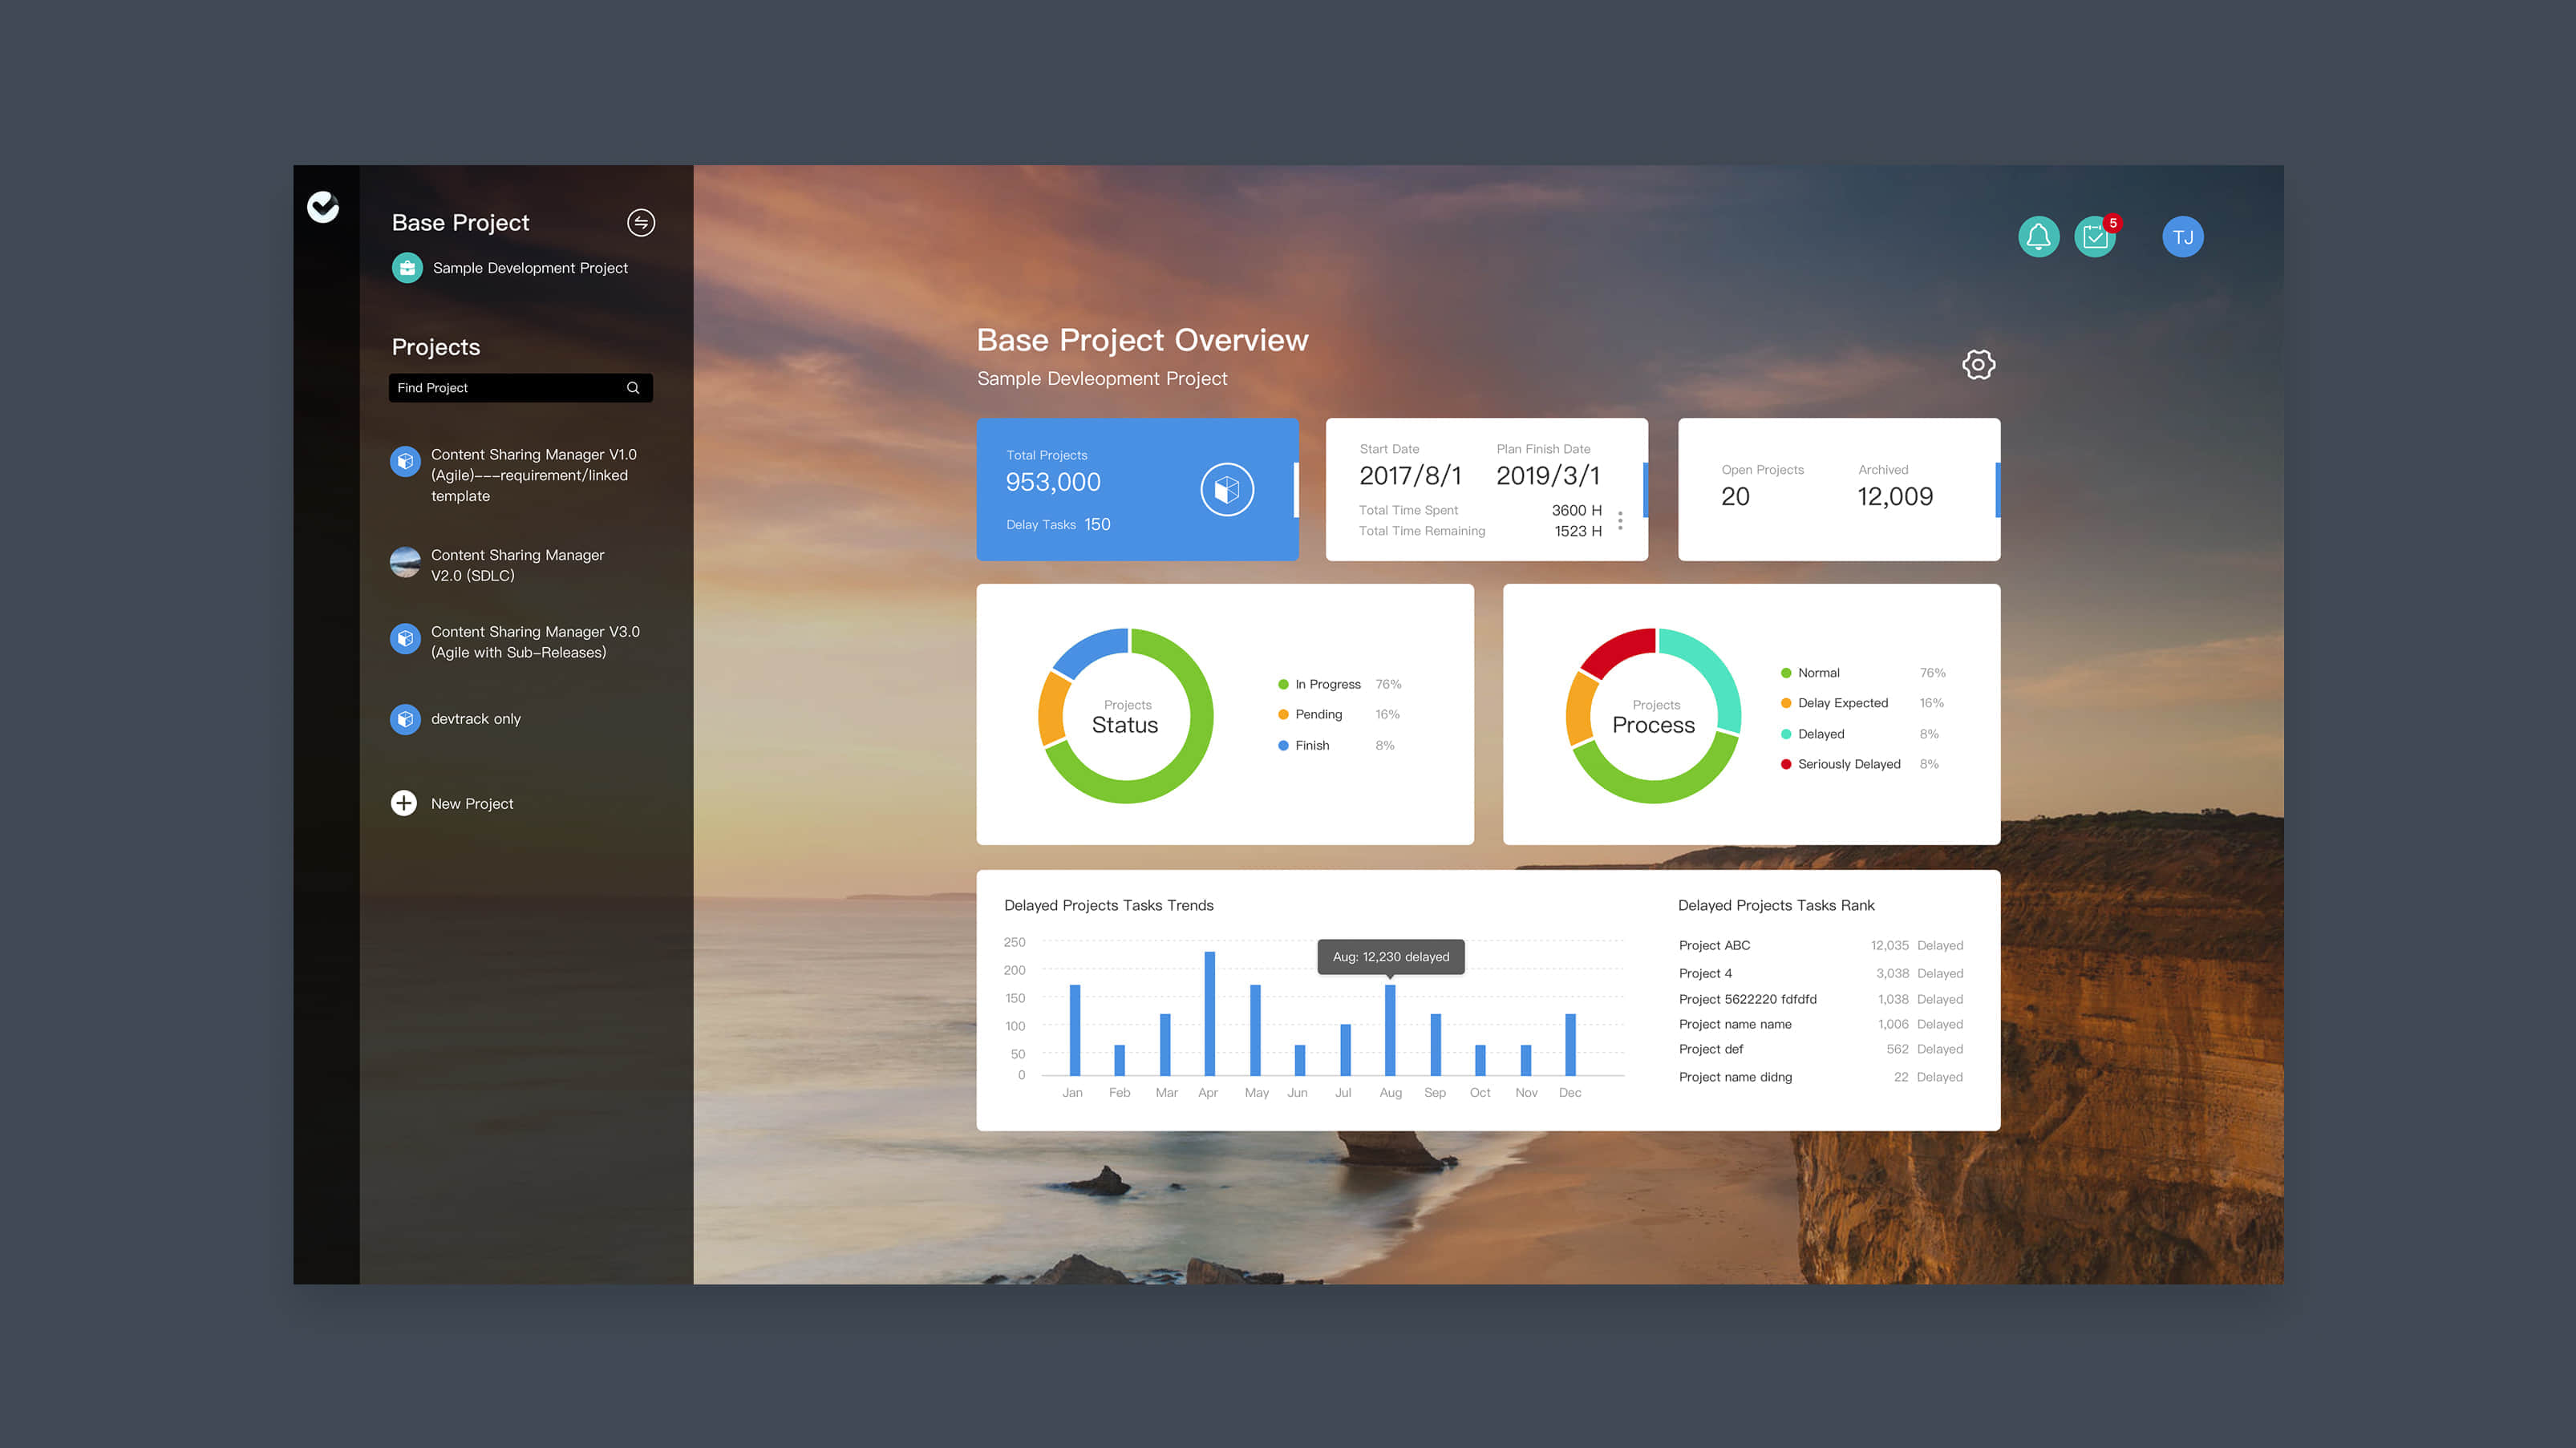The height and width of the screenshot is (1448, 2576).
Task: Toggle the Pending legend item
Action: 1318,714
